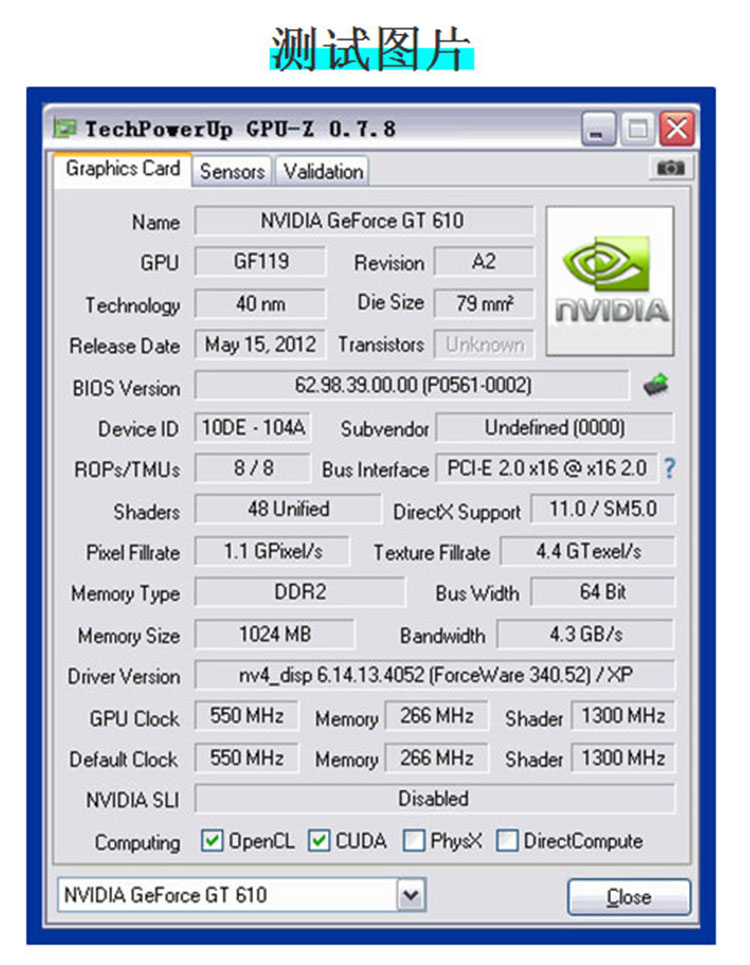Viewport: 750px width, 965px height.
Task: Minimize the GPU-Z window
Action: point(598,129)
